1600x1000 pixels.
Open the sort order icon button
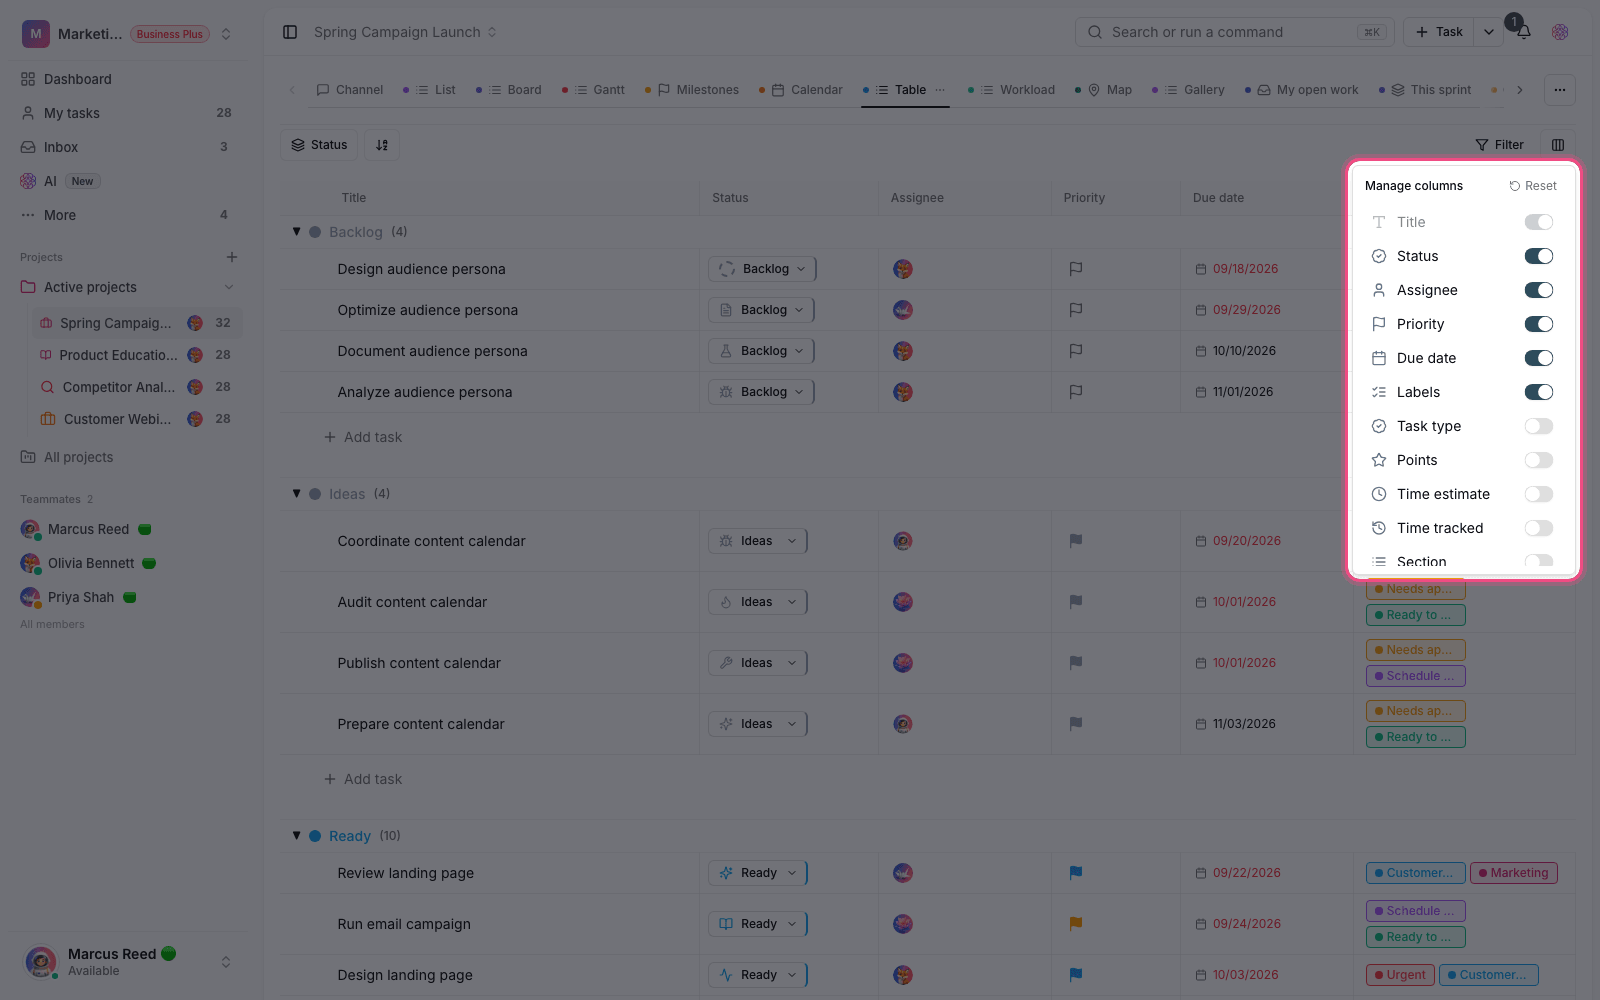(382, 145)
